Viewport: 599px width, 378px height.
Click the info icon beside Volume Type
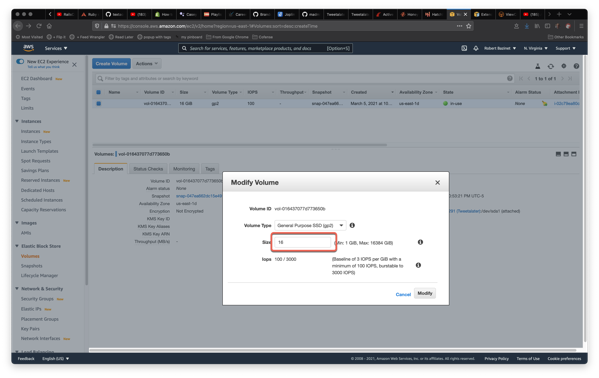point(352,225)
